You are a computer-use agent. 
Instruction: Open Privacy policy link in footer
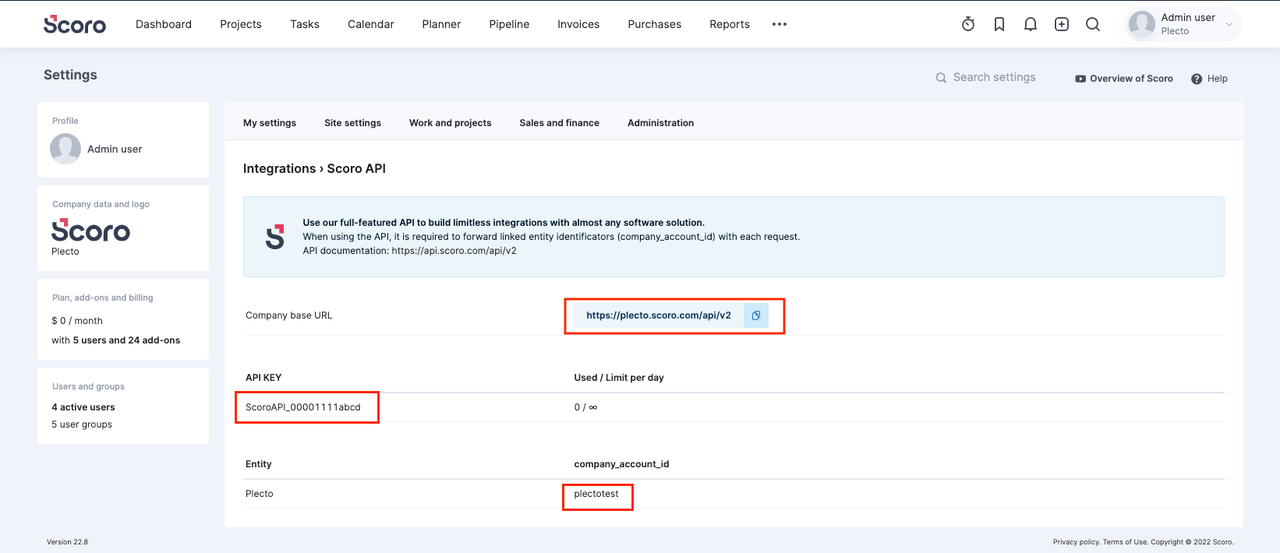[x=1077, y=542]
